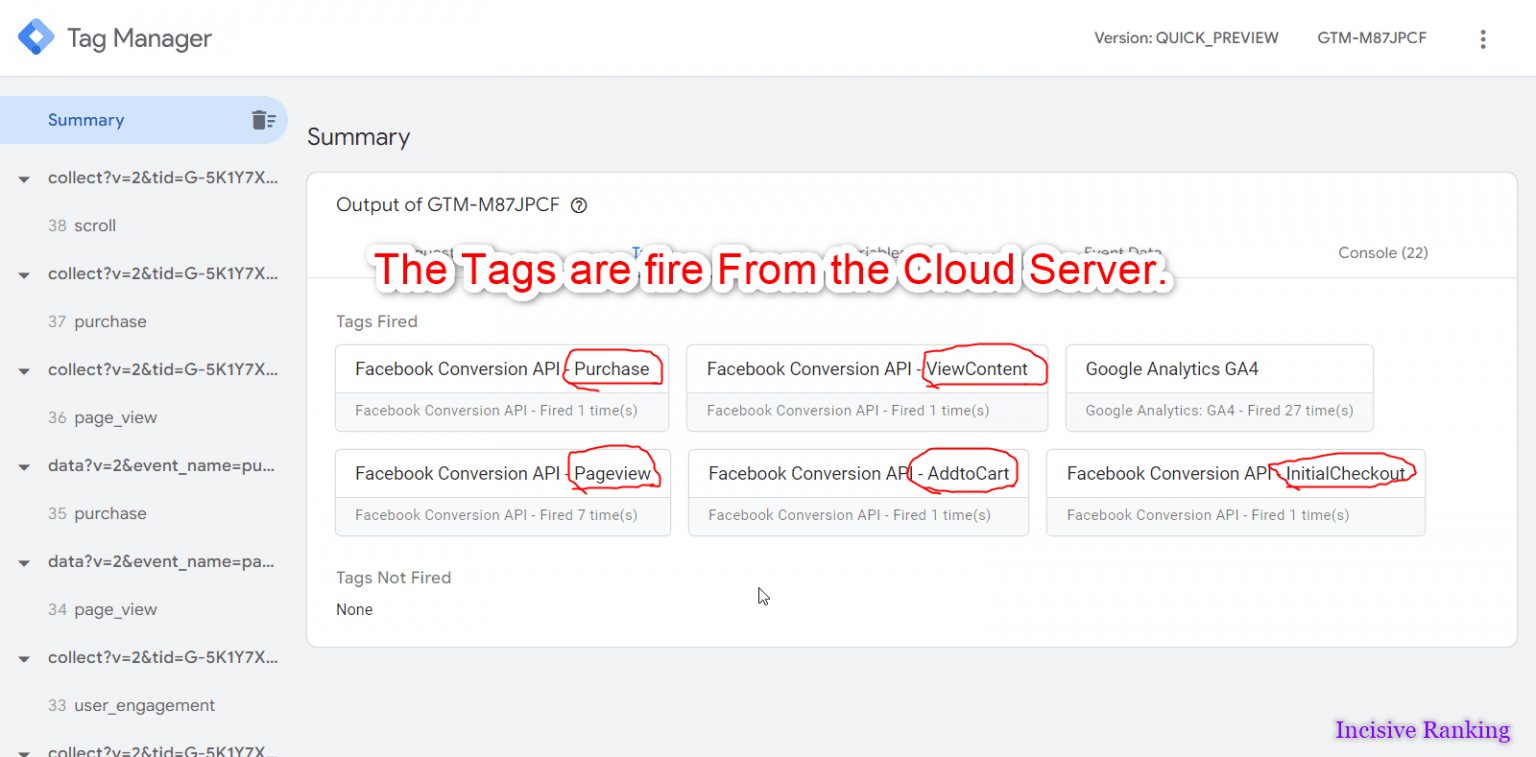Select the Summary item in sidebar

tap(143, 120)
